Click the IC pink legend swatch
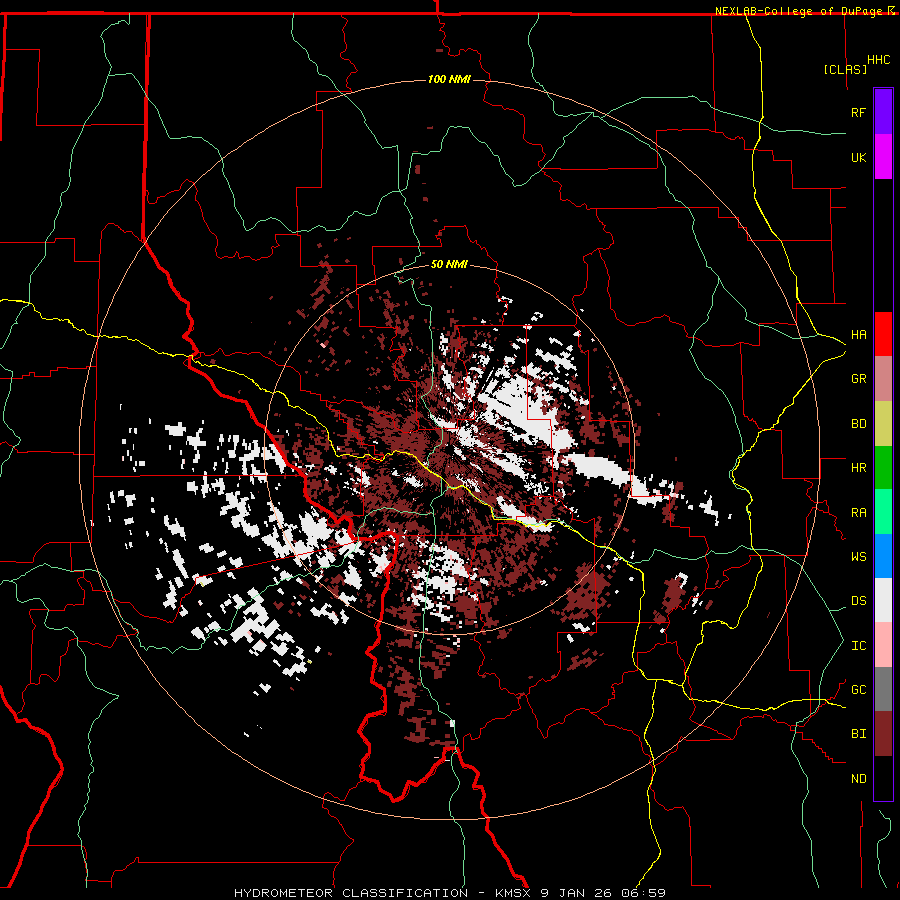The image size is (900, 900). click(883, 645)
